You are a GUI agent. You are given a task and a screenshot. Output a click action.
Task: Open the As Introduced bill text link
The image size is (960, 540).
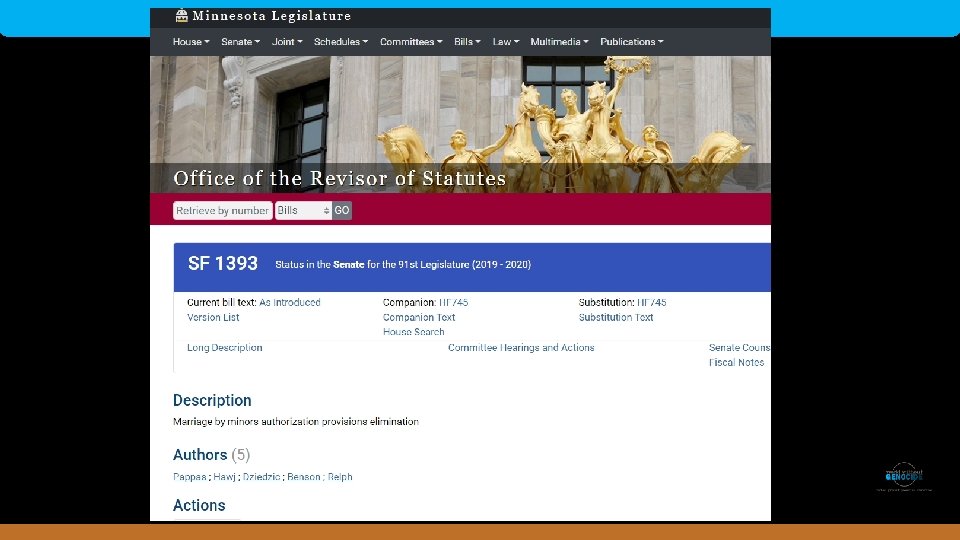(290, 302)
